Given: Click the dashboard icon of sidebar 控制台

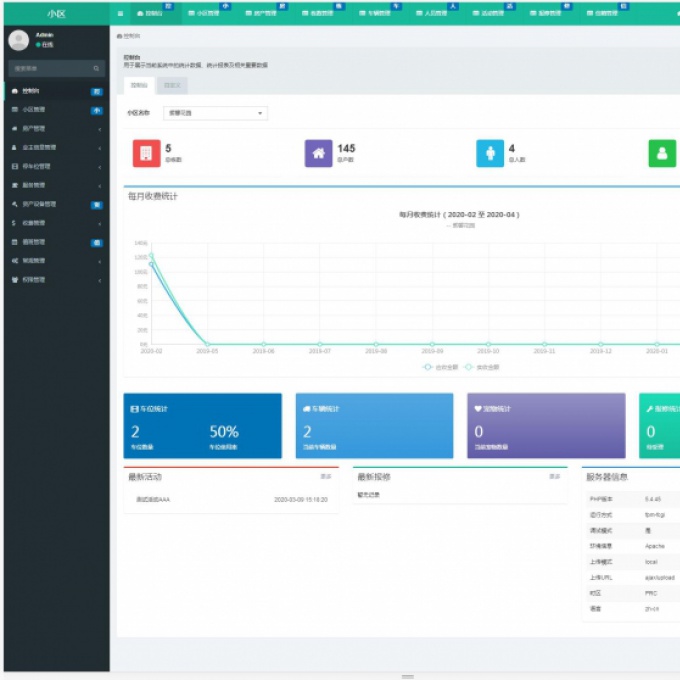Looking at the screenshot, I should (15, 91).
